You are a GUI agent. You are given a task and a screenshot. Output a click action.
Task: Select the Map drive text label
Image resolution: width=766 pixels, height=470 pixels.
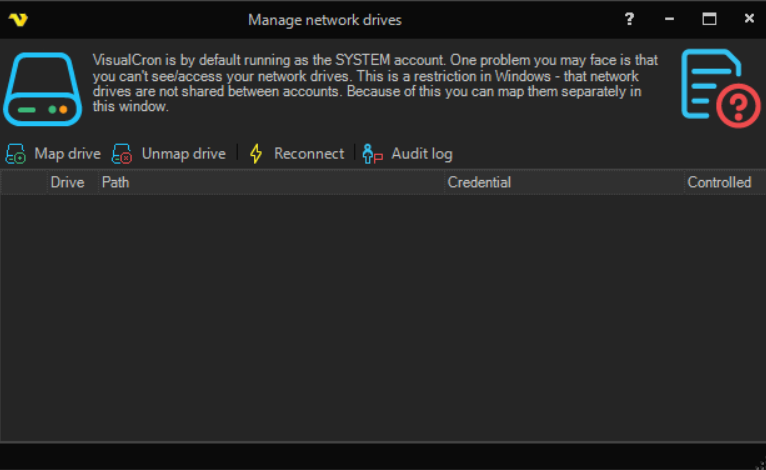pyautogui.click(x=67, y=154)
